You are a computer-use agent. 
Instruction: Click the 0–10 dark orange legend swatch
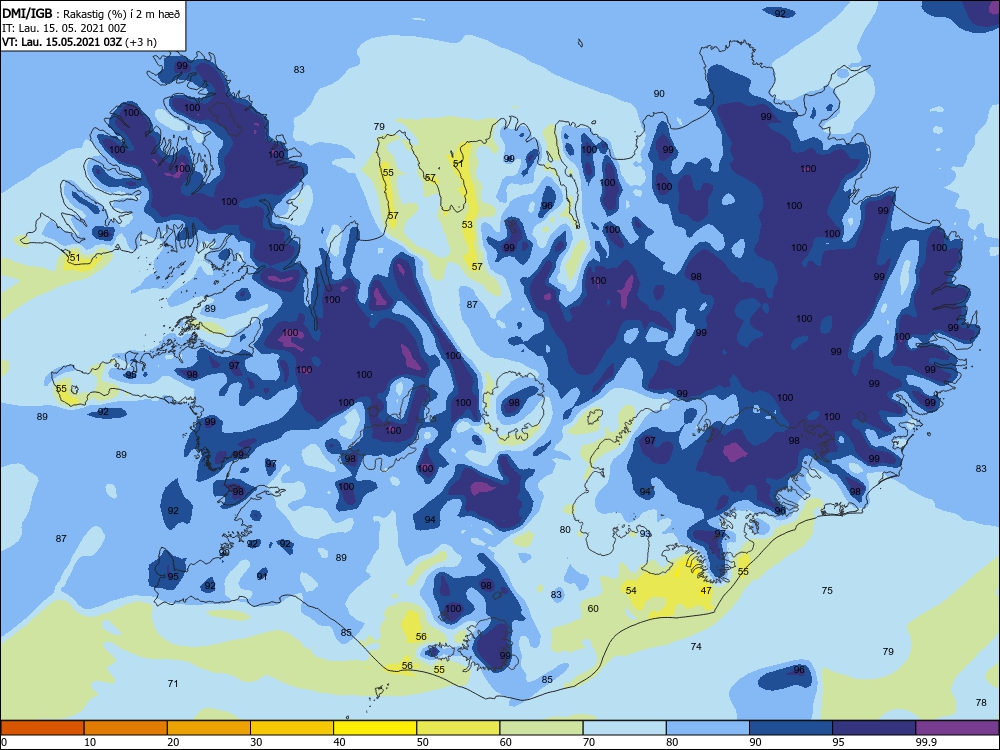42,728
